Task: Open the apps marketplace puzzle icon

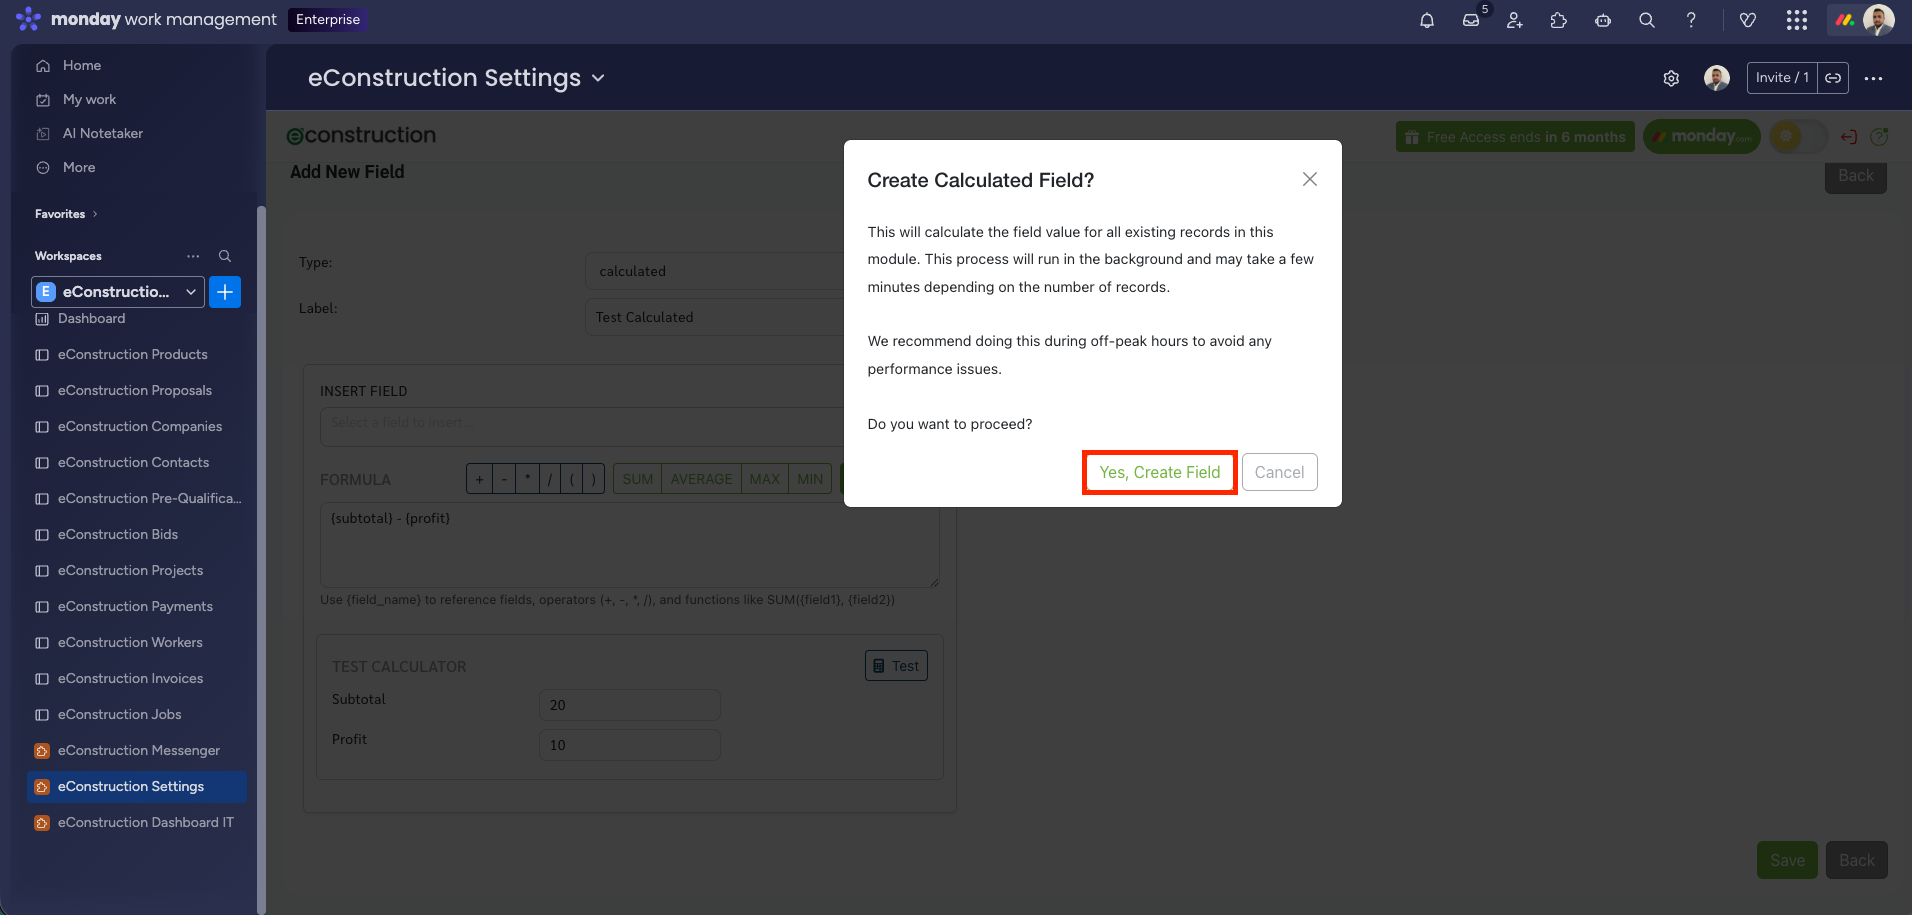Action: point(1559,20)
